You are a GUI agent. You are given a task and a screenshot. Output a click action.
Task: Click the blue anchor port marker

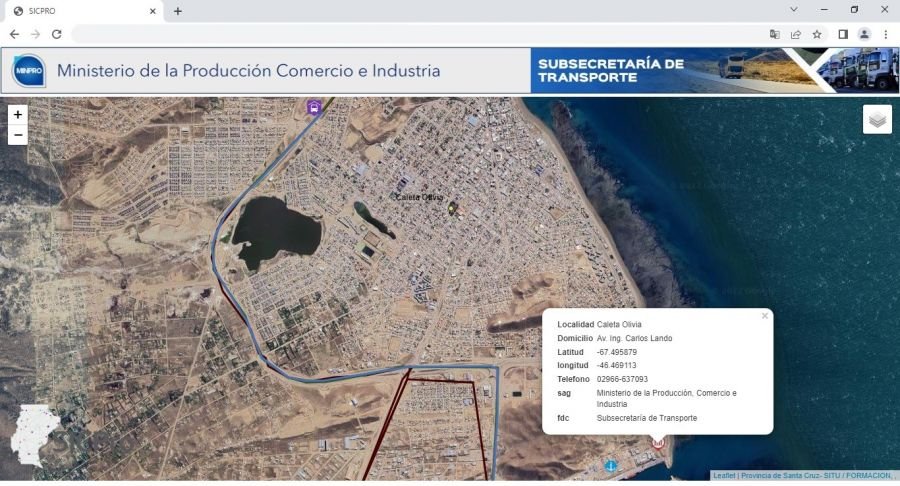[611, 466]
